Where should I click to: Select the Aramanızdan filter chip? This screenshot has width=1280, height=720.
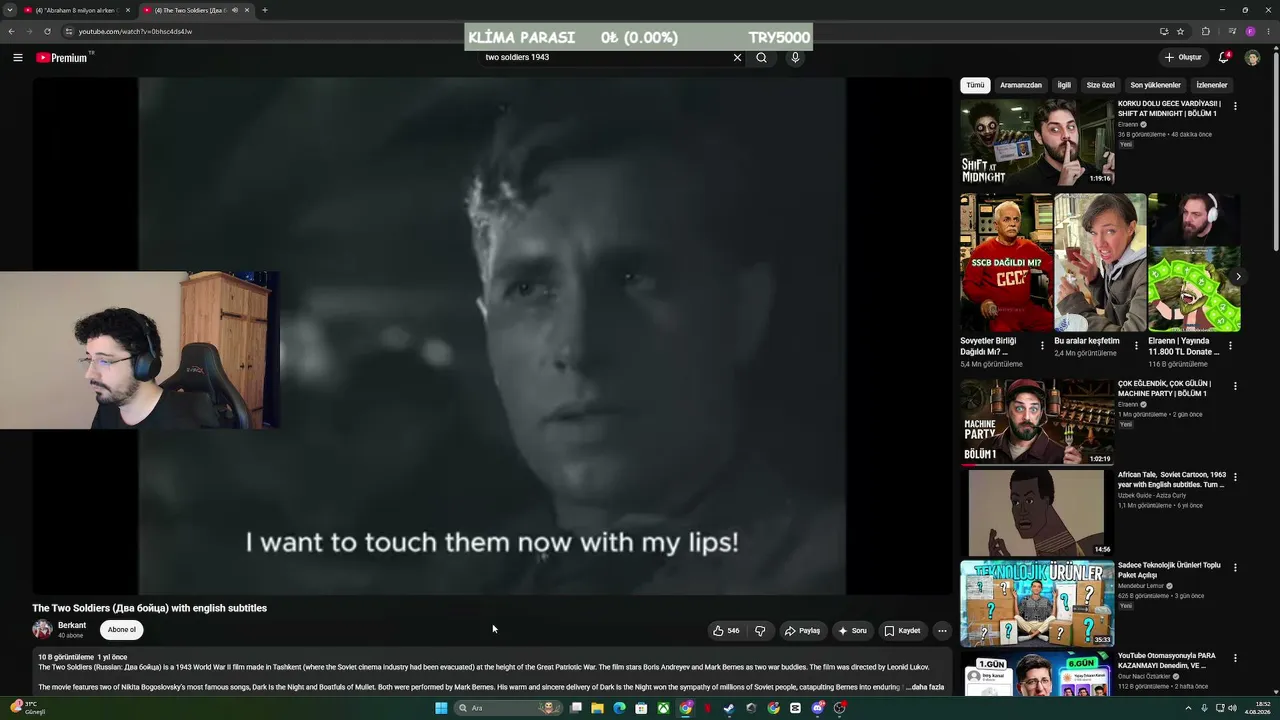tap(1021, 85)
